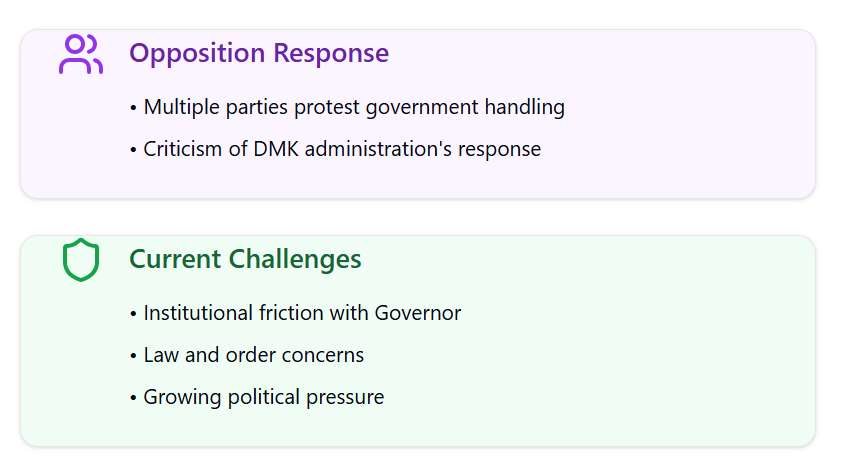The image size is (845, 473).
Task: Click 'Criticism of DMK administration's response' bullet
Action: point(336,149)
